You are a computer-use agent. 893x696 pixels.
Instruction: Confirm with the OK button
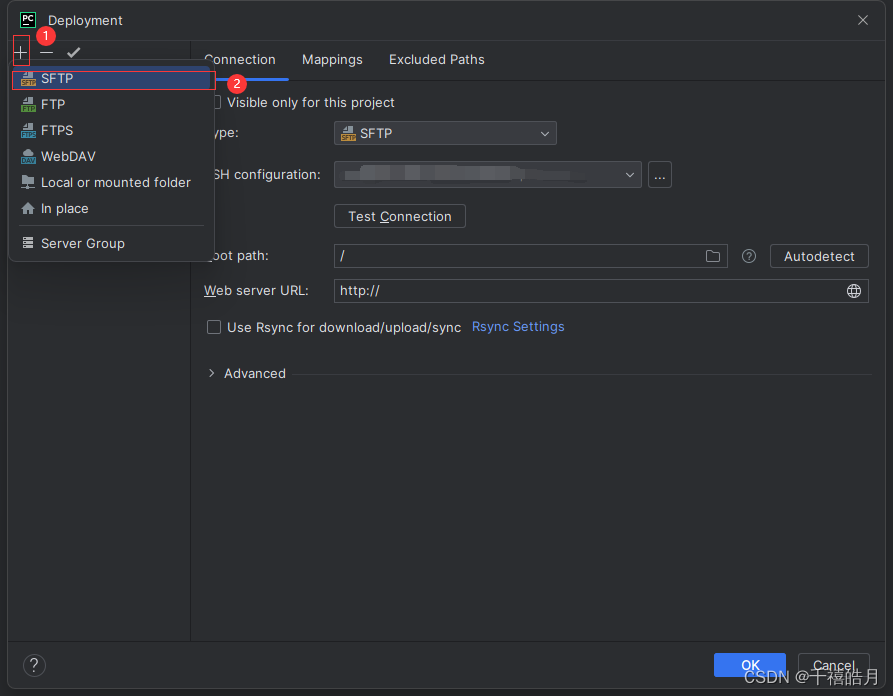point(749,665)
